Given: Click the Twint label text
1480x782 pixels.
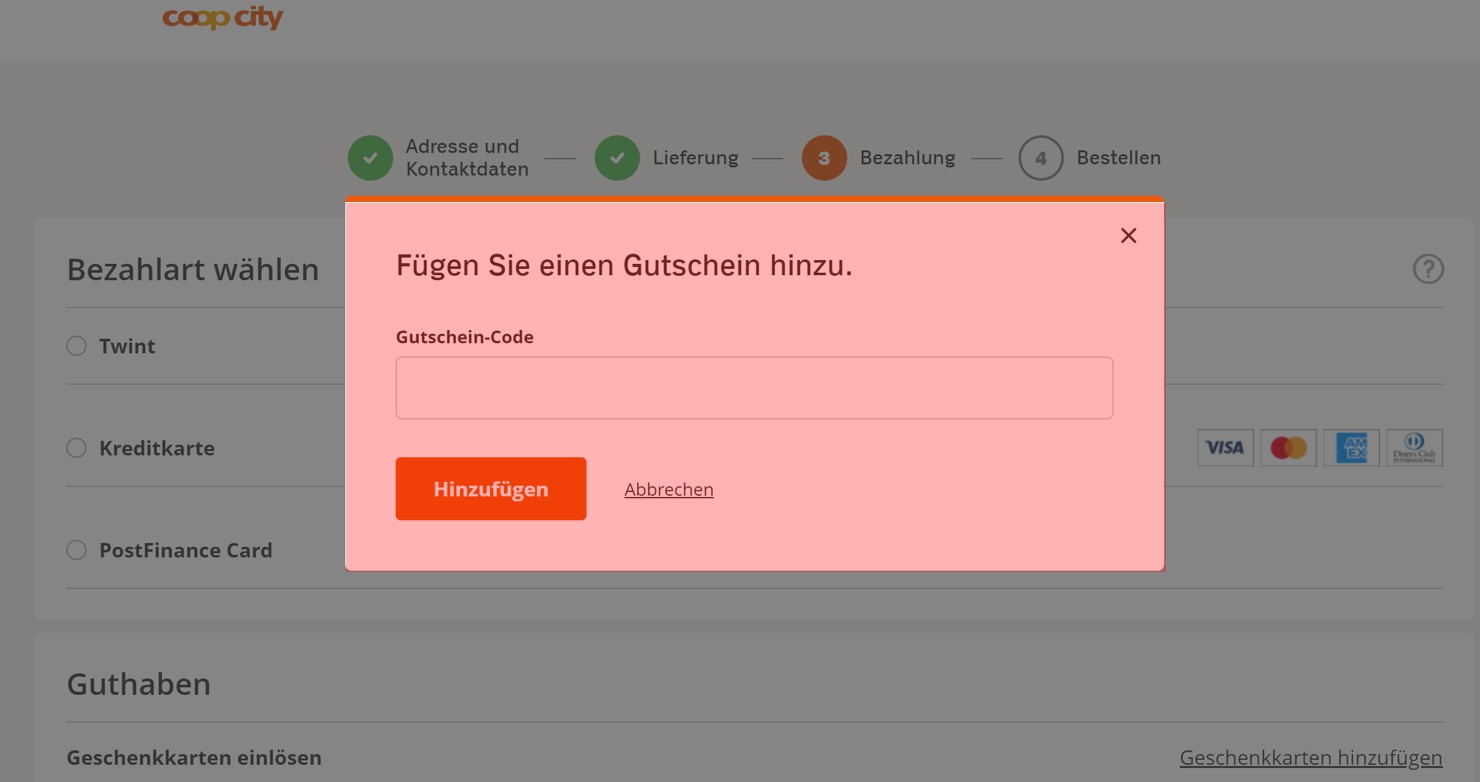Looking at the screenshot, I should (x=127, y=346).
